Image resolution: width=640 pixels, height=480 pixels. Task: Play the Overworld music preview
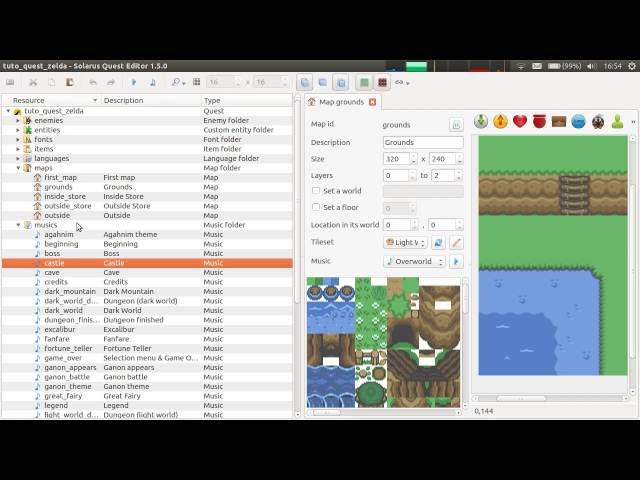point(456,261)
